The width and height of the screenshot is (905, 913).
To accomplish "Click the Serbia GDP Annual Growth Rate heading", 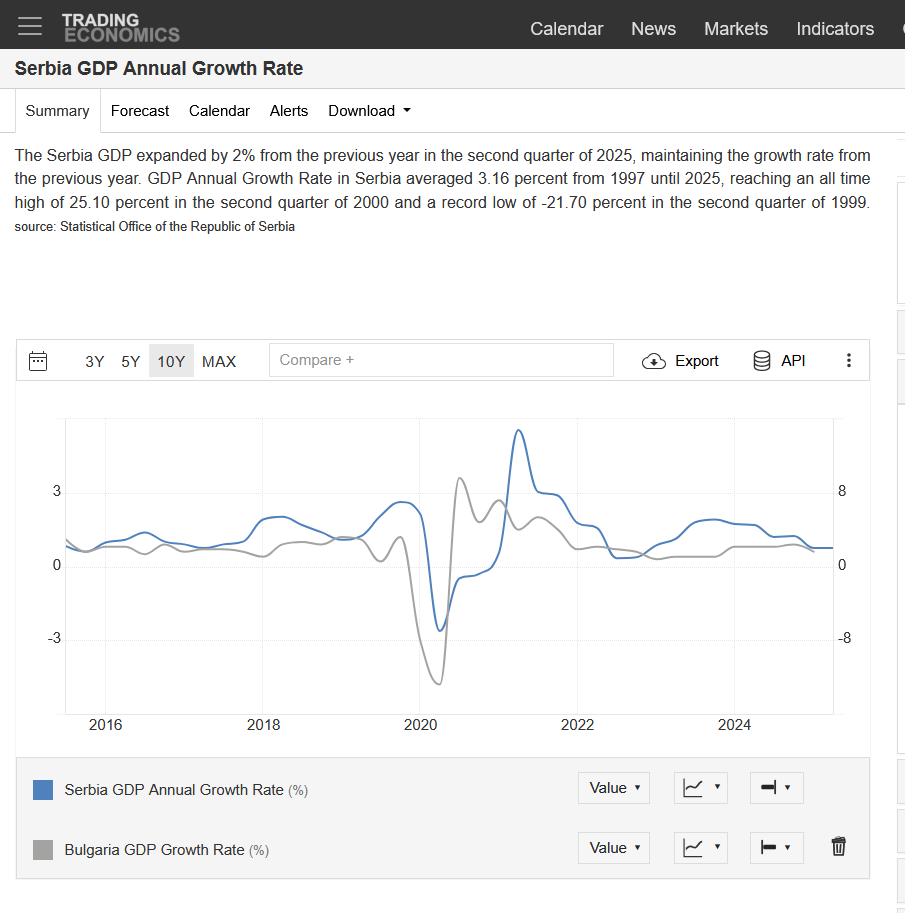I will coord(158,68).
